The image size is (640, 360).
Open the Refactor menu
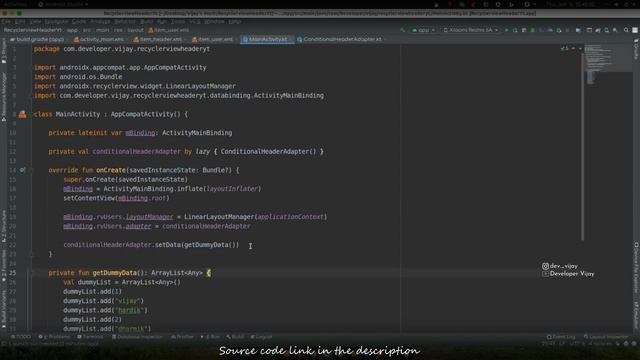tap(125, 21)
